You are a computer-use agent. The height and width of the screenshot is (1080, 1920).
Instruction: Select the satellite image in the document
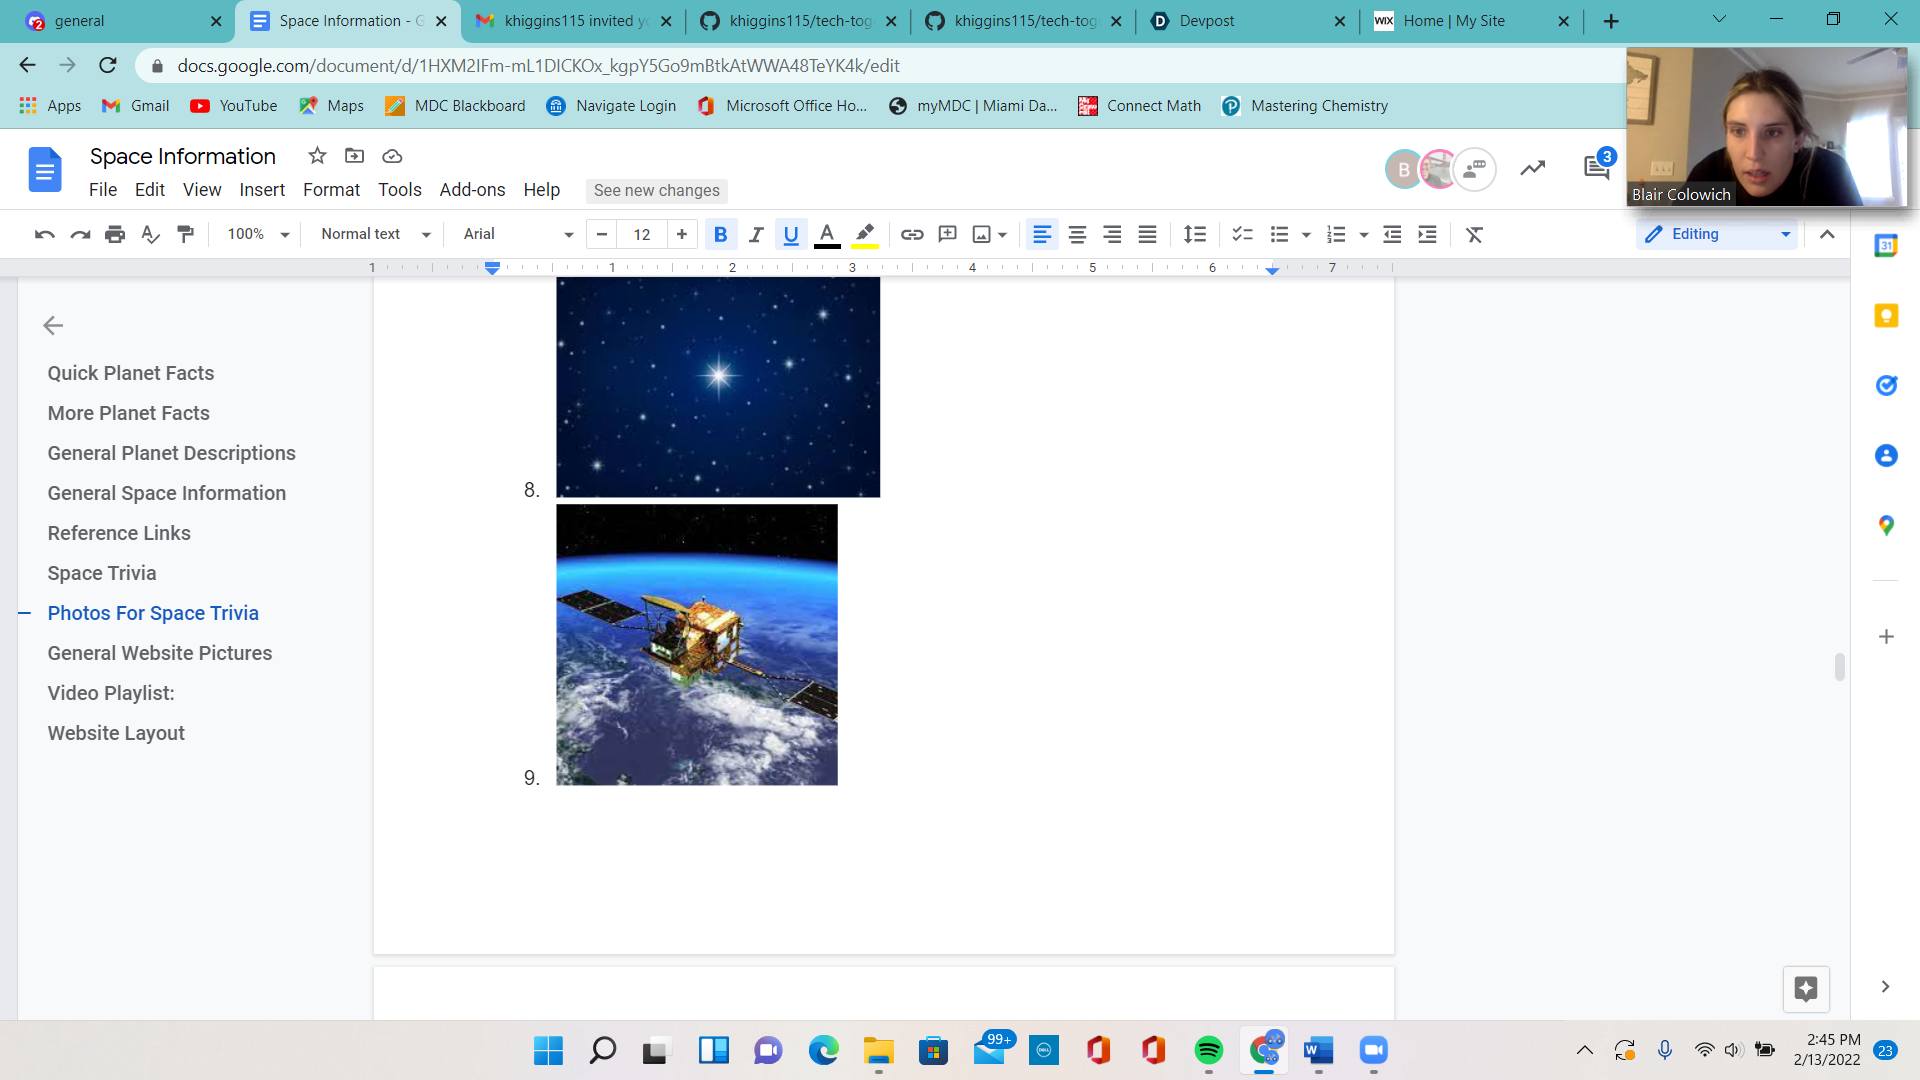tap(697, 645)
